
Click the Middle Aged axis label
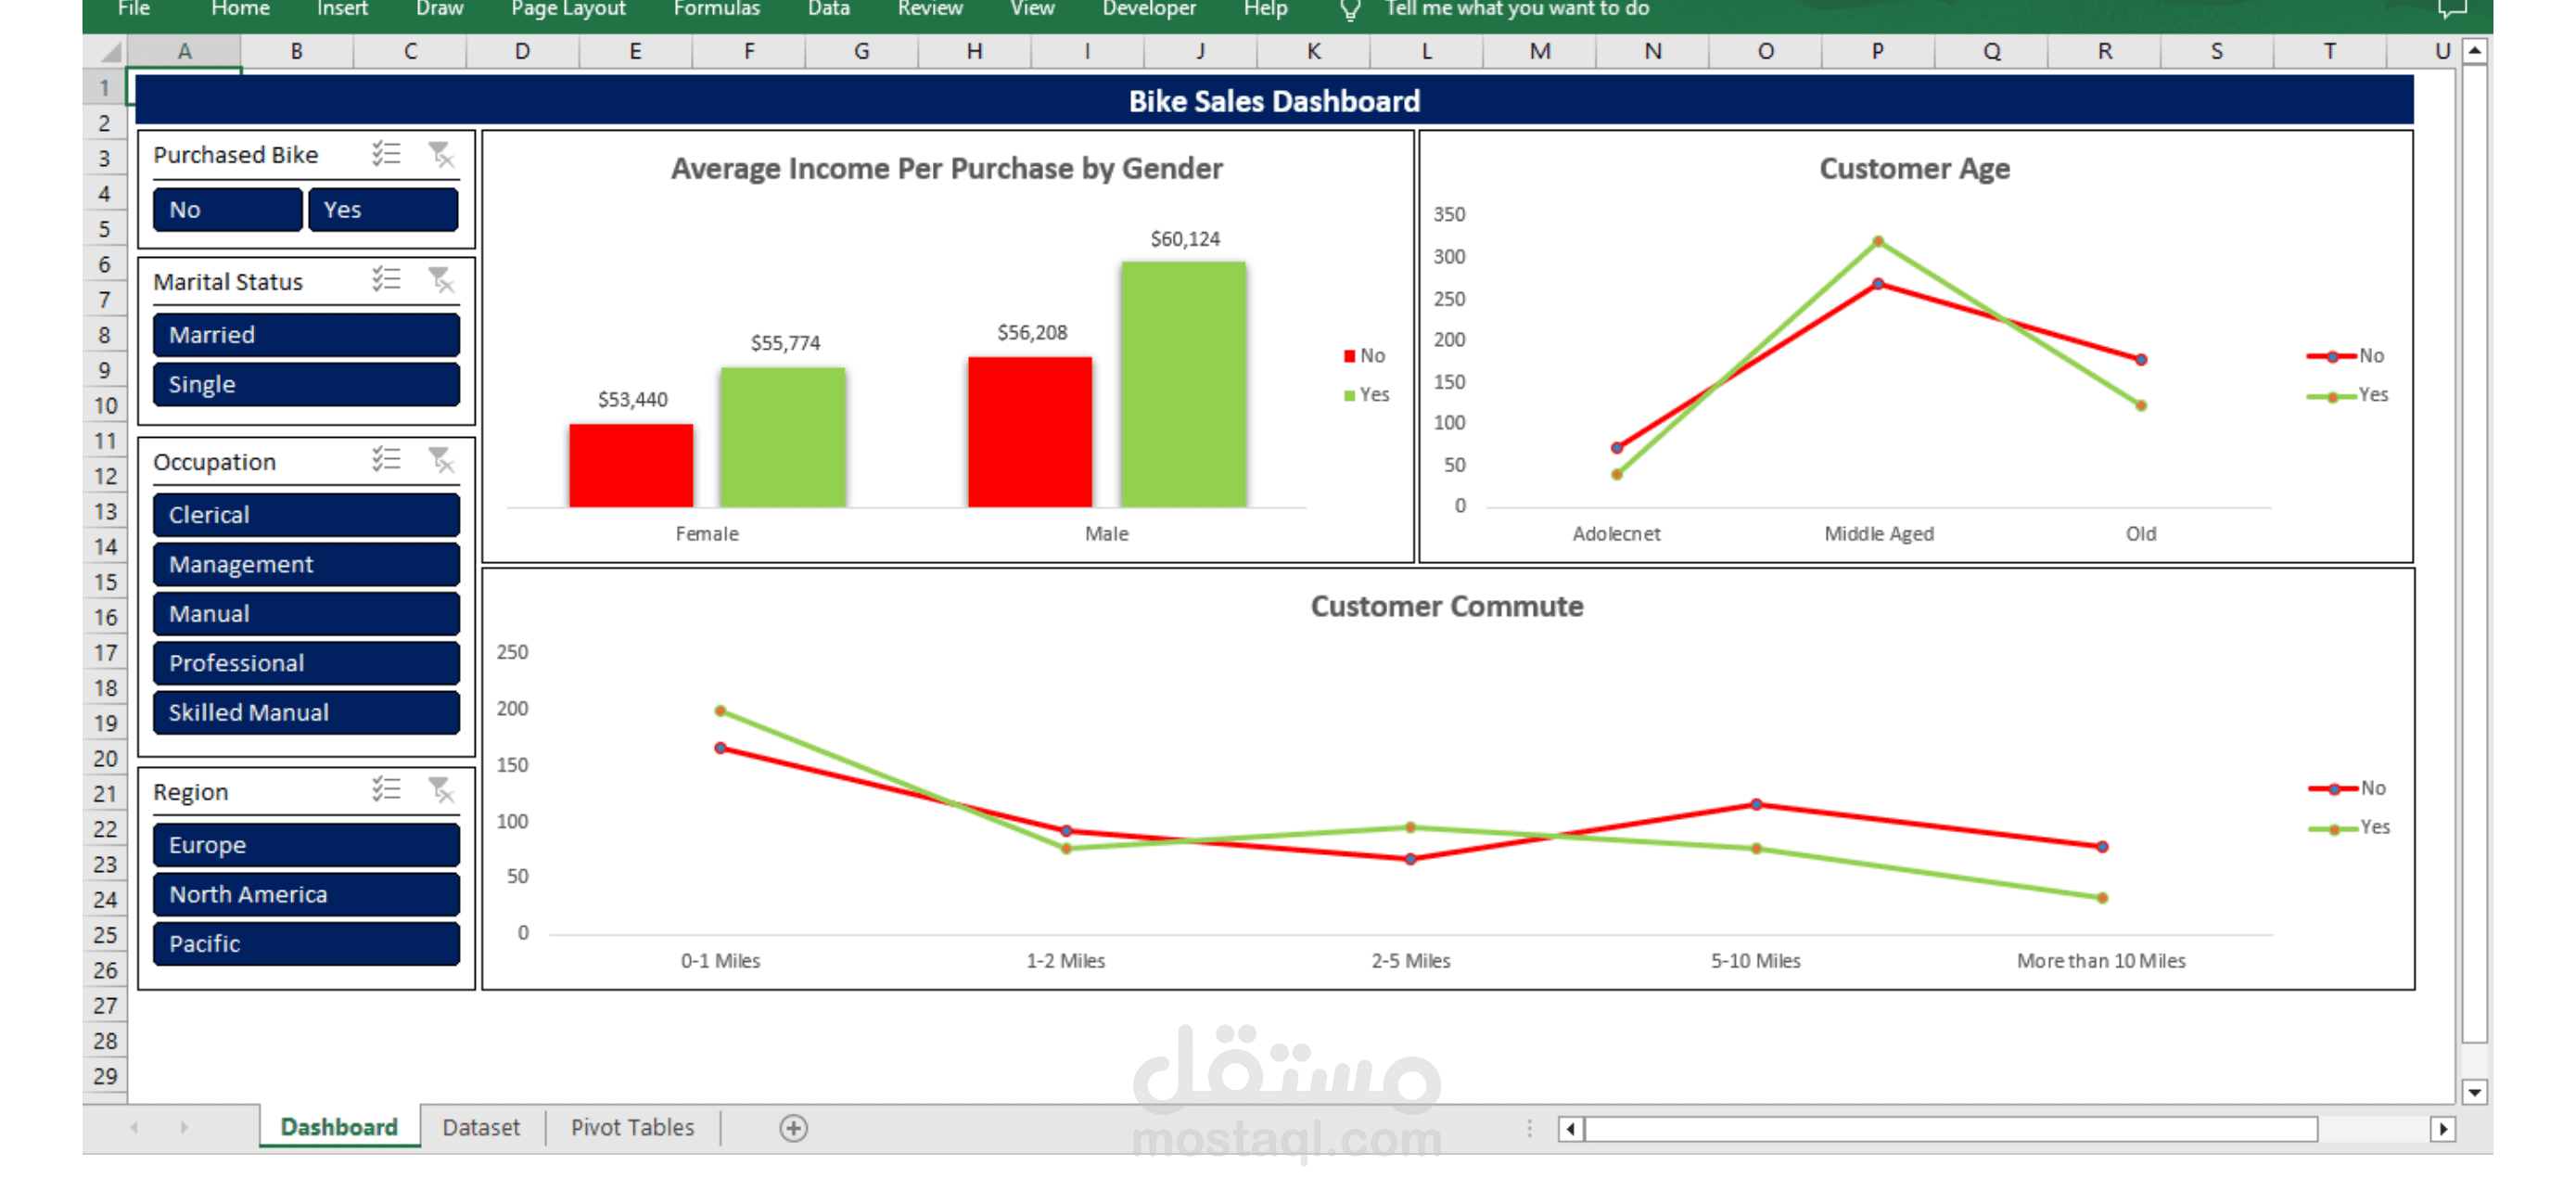tap(1878, 534)
